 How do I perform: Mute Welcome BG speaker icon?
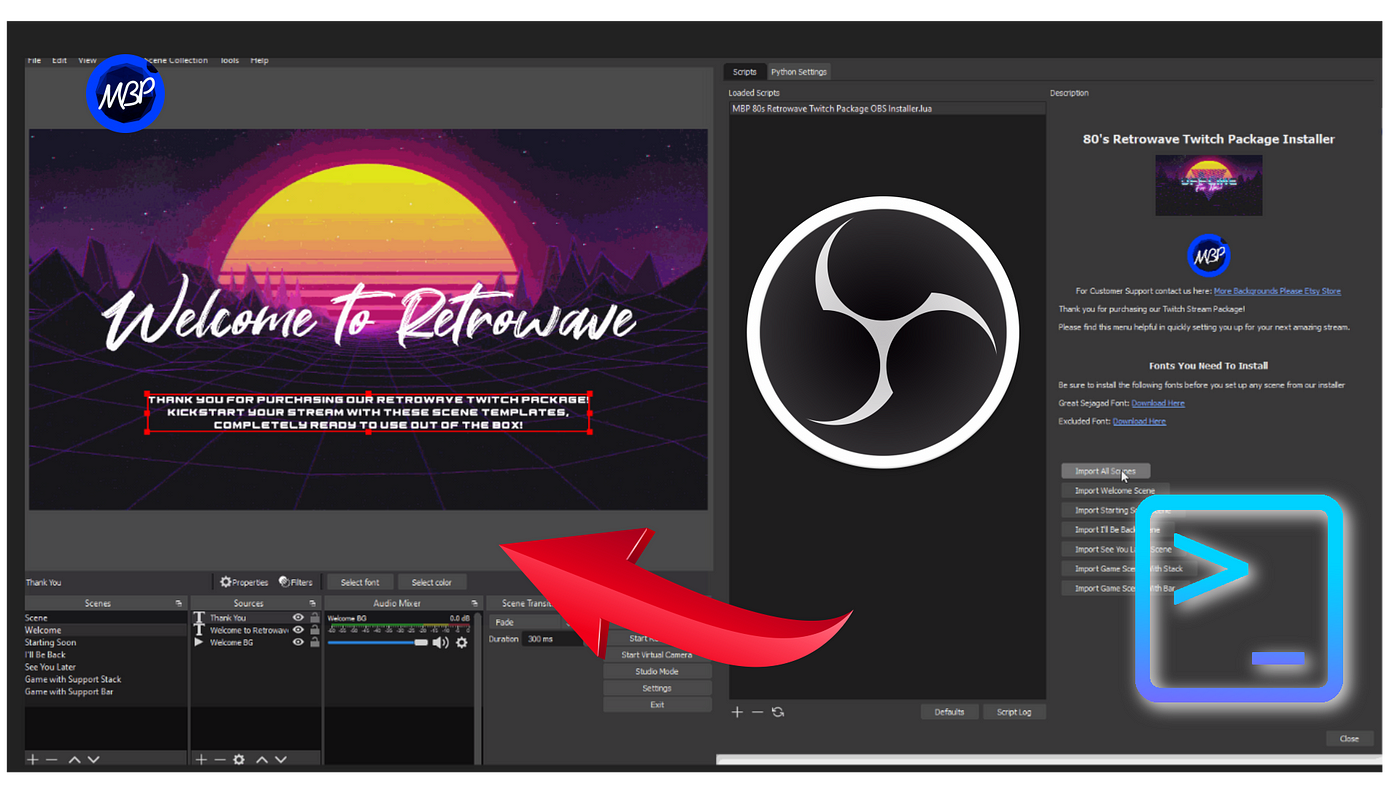440,643
